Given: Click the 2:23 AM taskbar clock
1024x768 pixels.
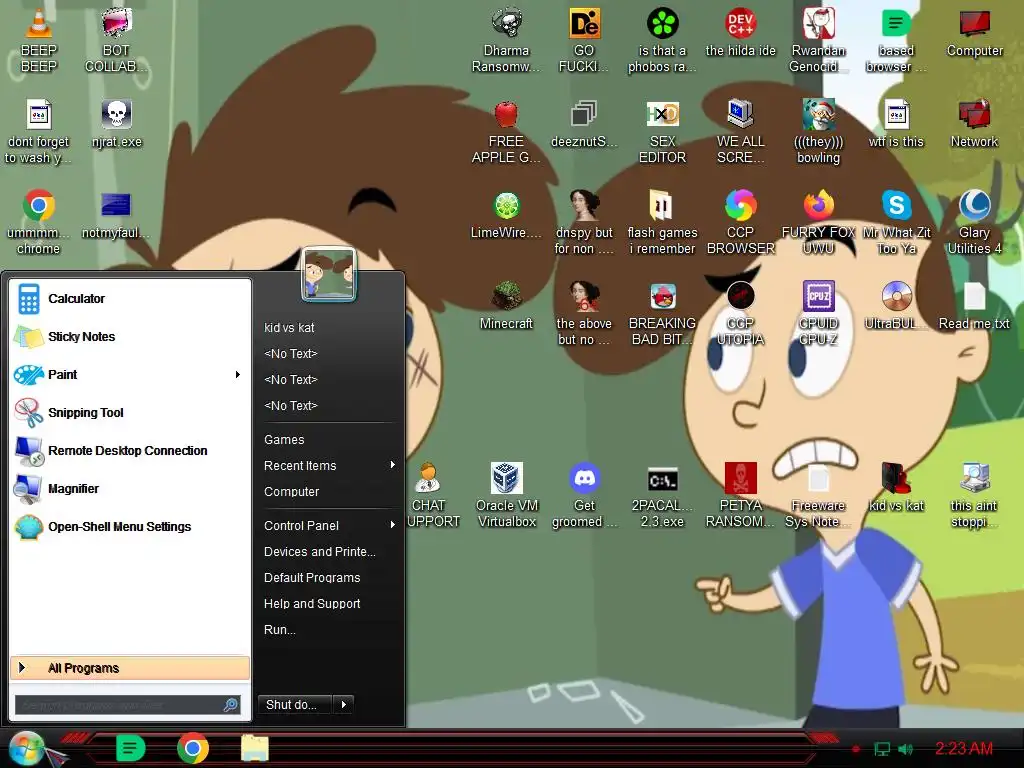Looking at the screenshot, I should [x=964, y=748].
